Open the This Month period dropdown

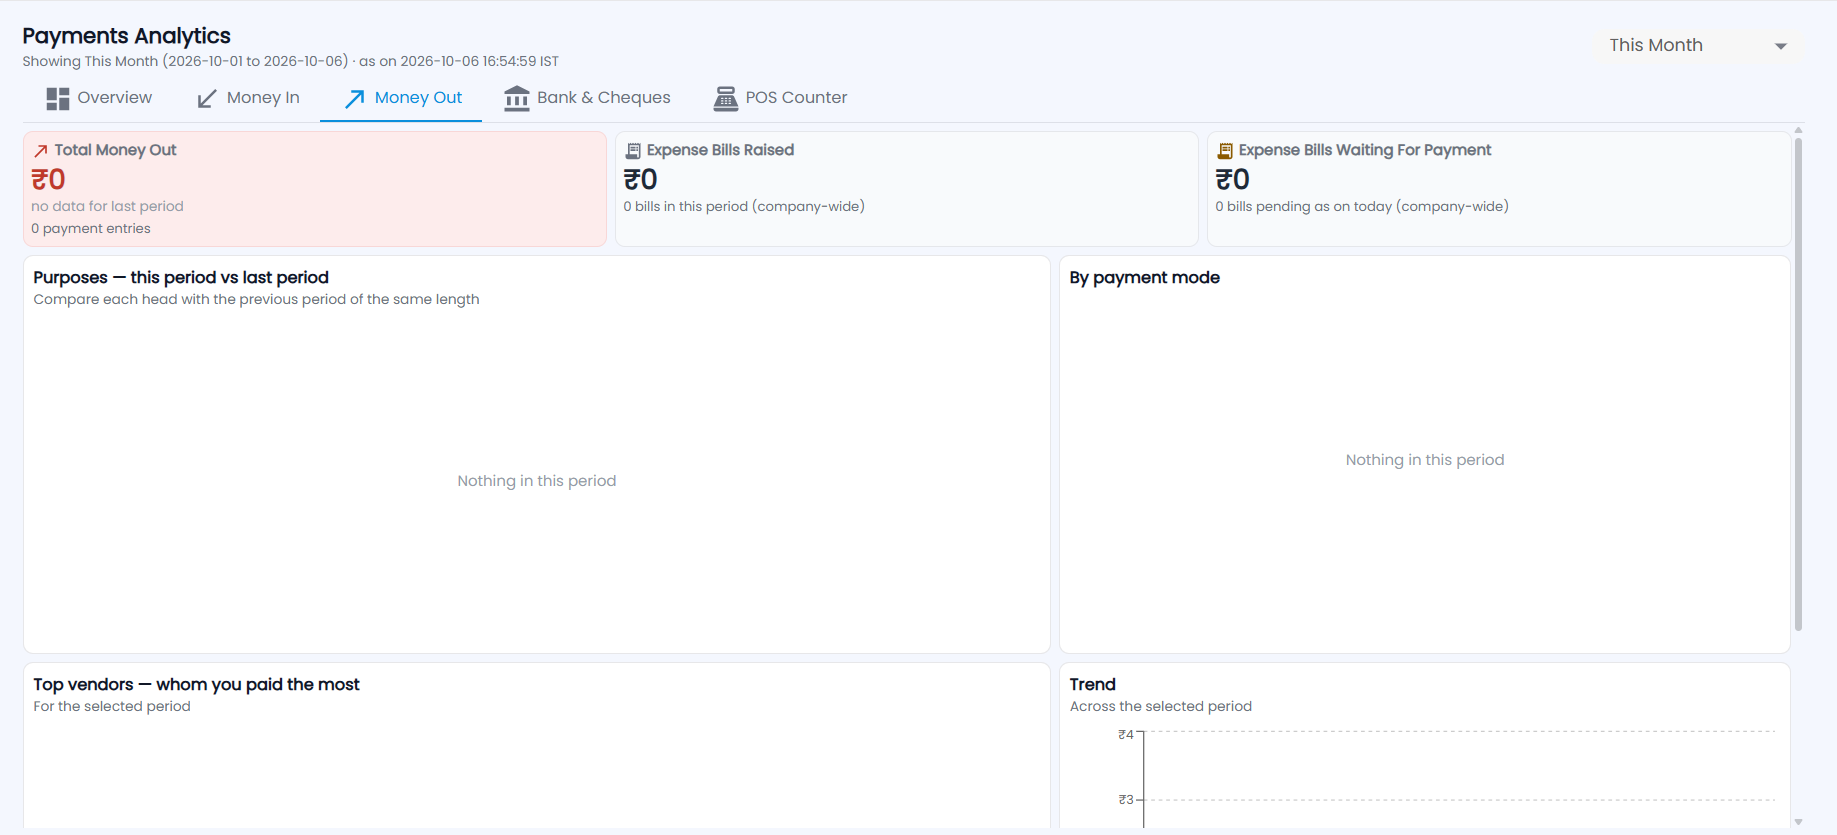[1698, 45]
